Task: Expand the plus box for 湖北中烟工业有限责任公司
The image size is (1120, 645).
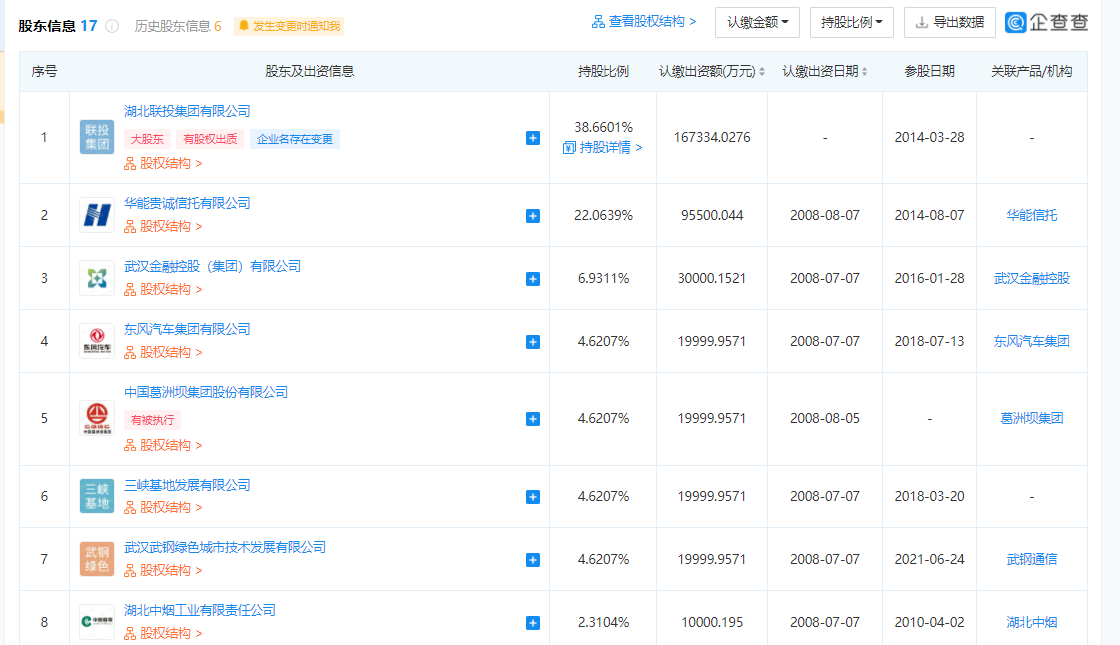Action: 533,623
